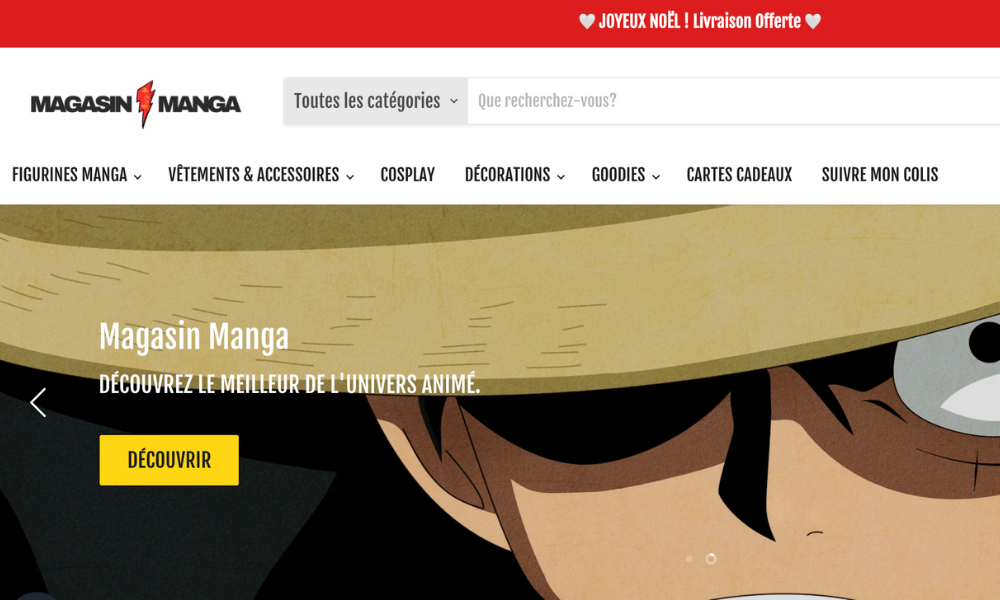Image resolution: width=1000 pixels, height=600 pixels.
Task: Focus the Que recherchez-vous search field
Action: click(x=733, y=101)
